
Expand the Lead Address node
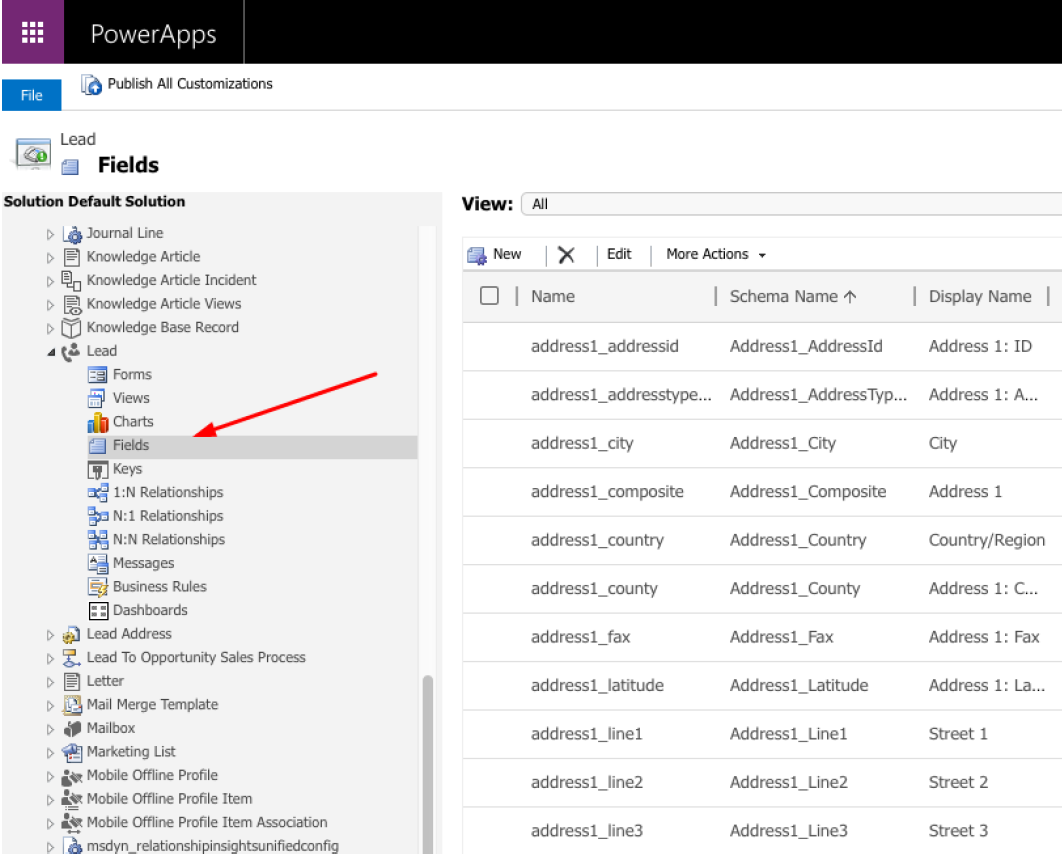[x=50, y=635]
